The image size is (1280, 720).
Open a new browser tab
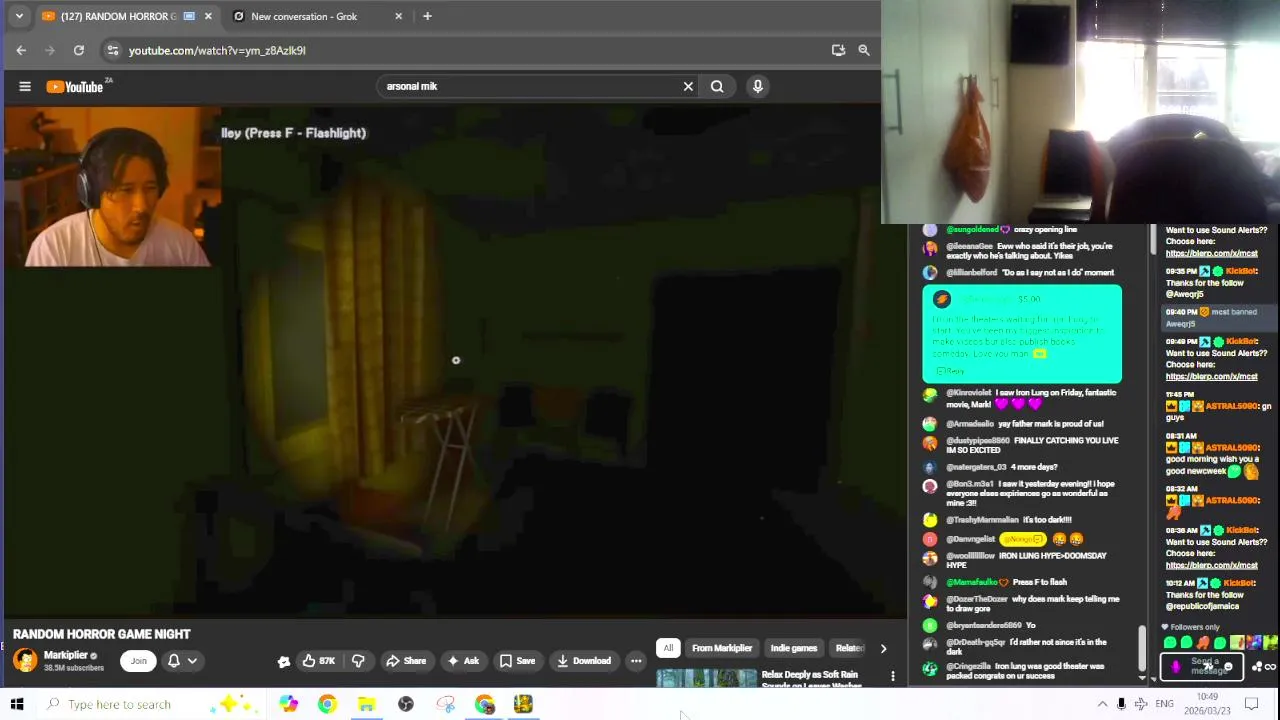click(x=427, y=16)
